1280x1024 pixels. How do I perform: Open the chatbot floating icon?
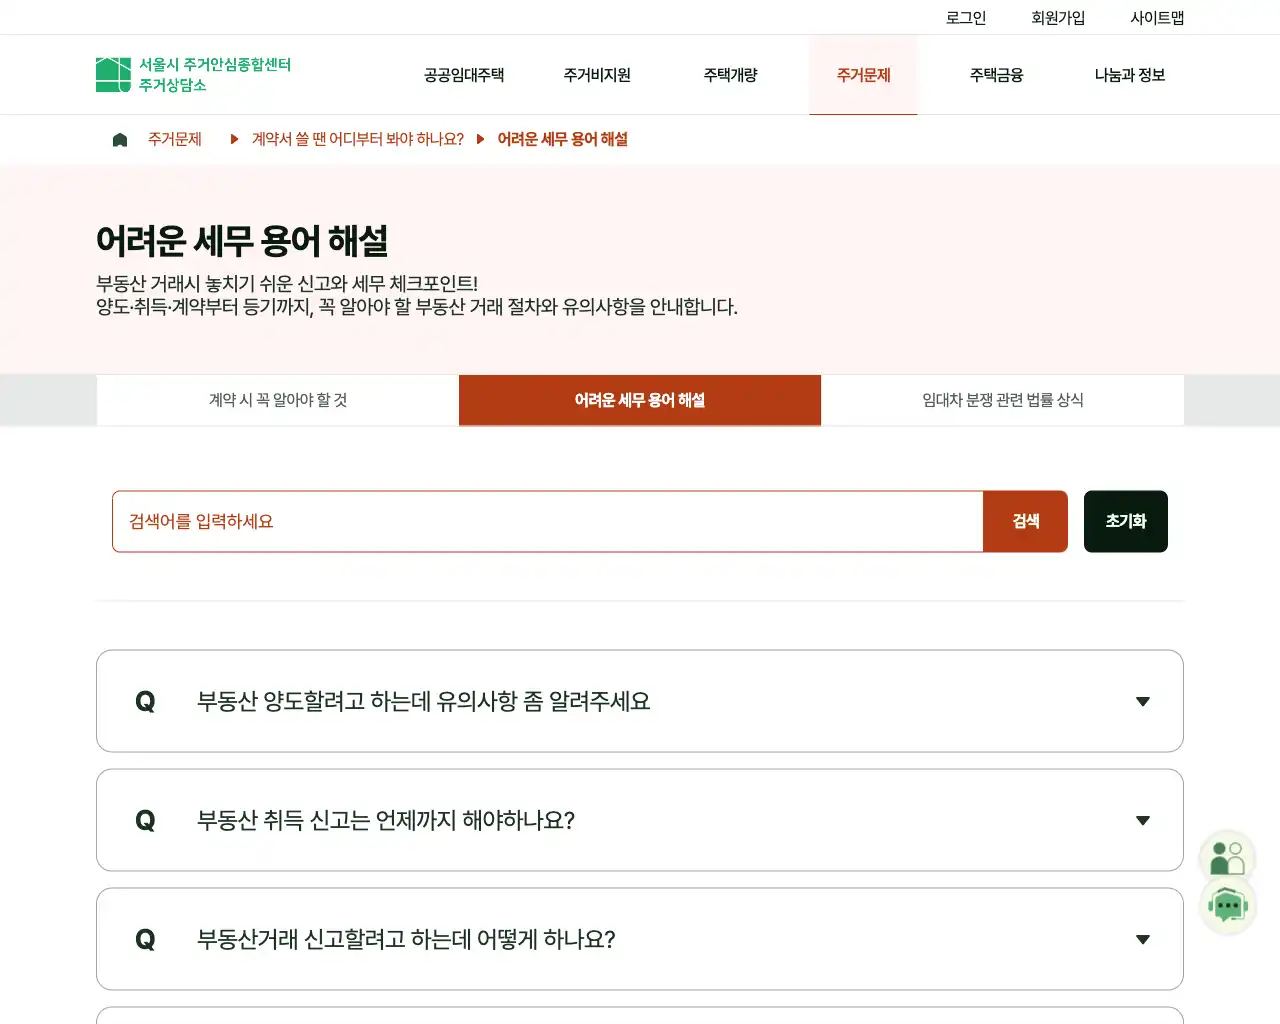1227,906
